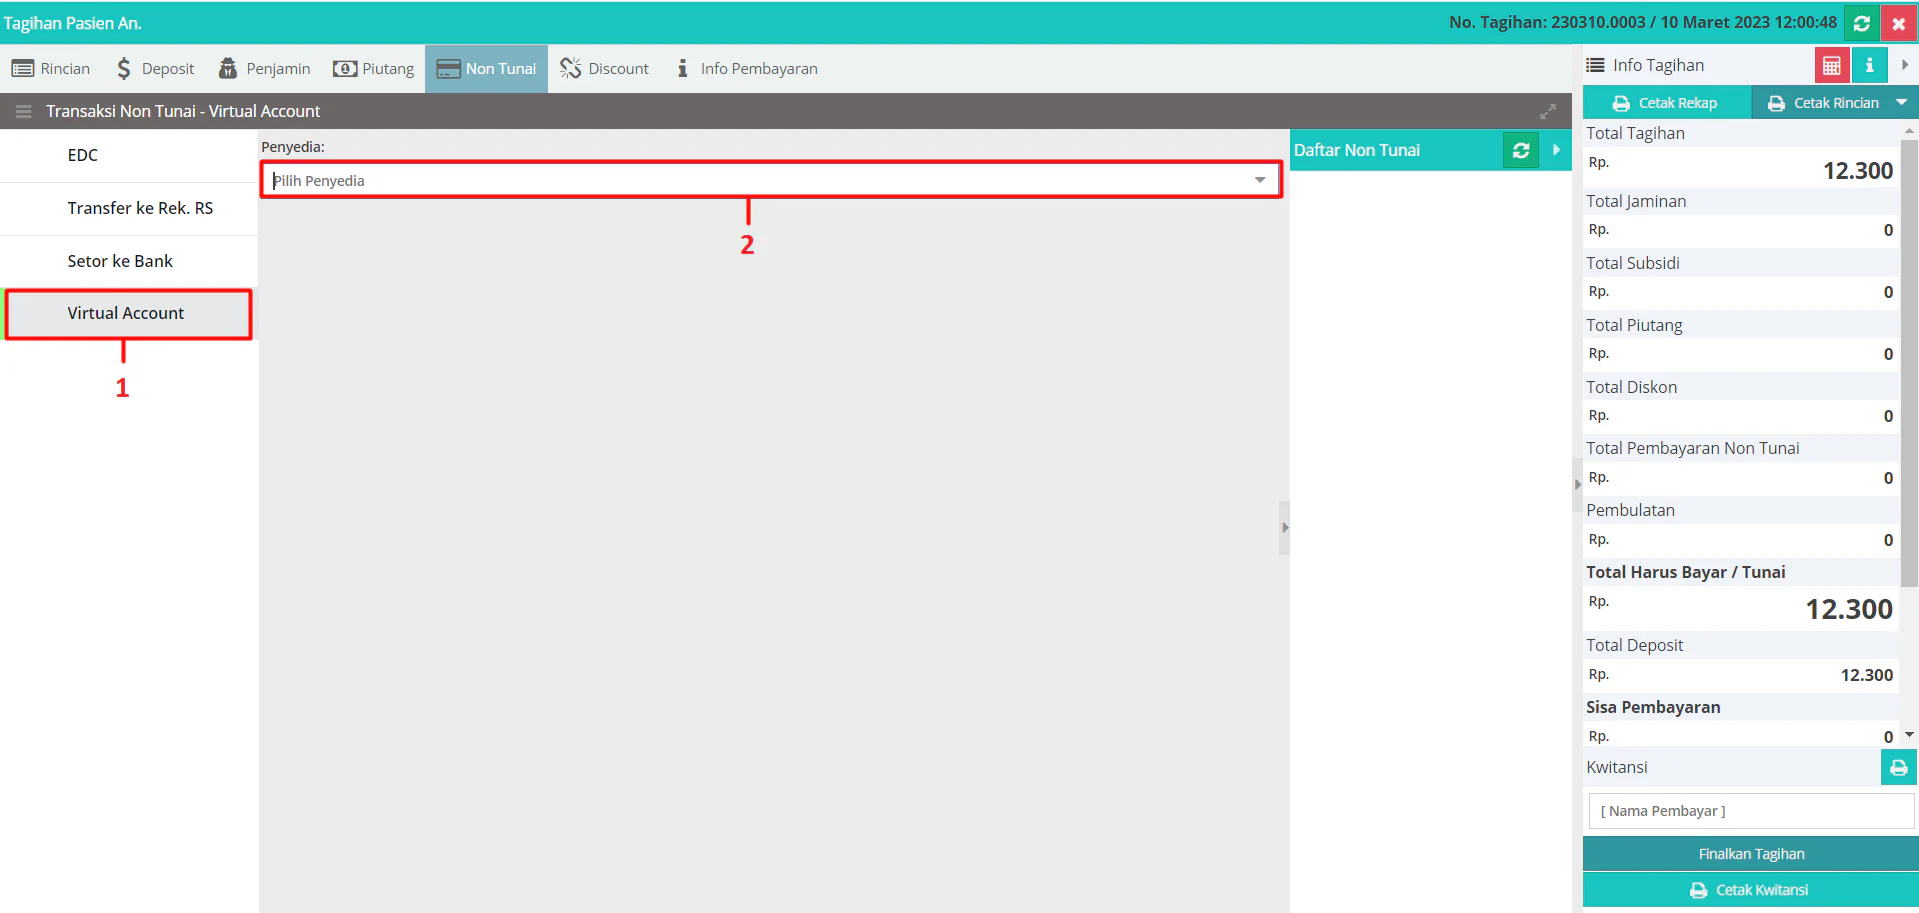Switch to the Penjamin tab
1919x913 pixels.
[x=265, y=69]
